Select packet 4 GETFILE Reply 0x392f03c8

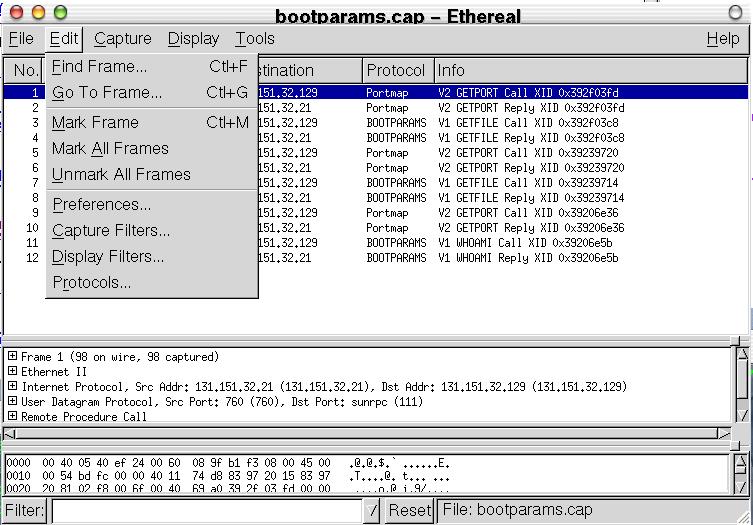(376, 137)
